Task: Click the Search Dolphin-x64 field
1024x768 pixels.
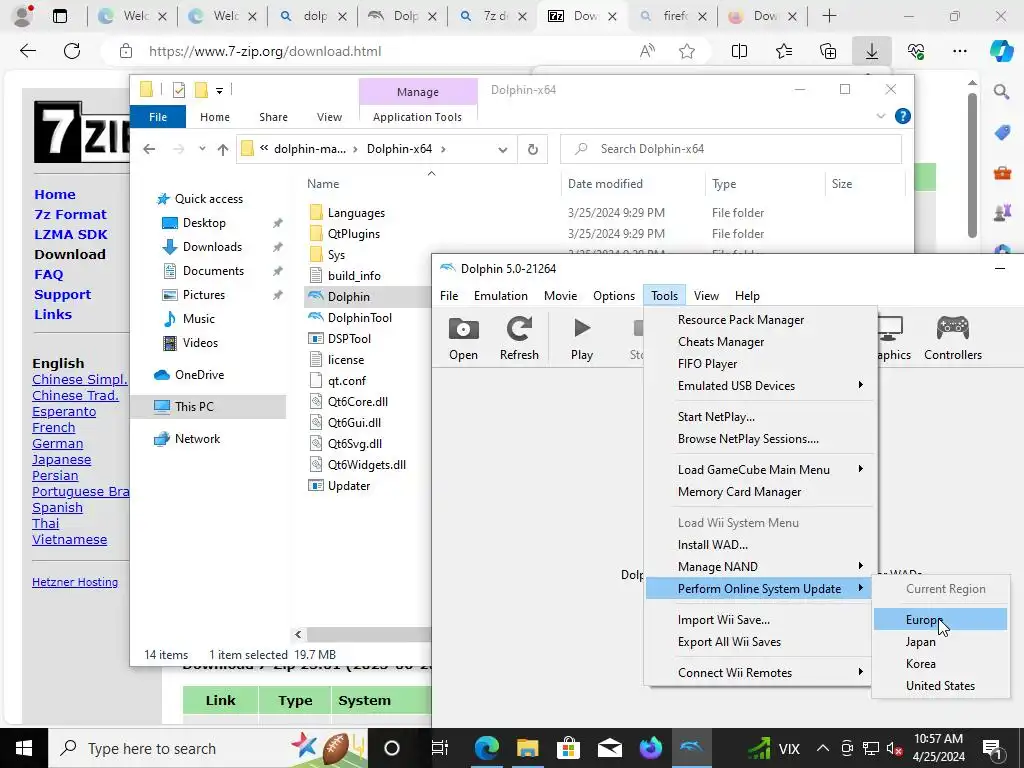Action: click(731, 149)
